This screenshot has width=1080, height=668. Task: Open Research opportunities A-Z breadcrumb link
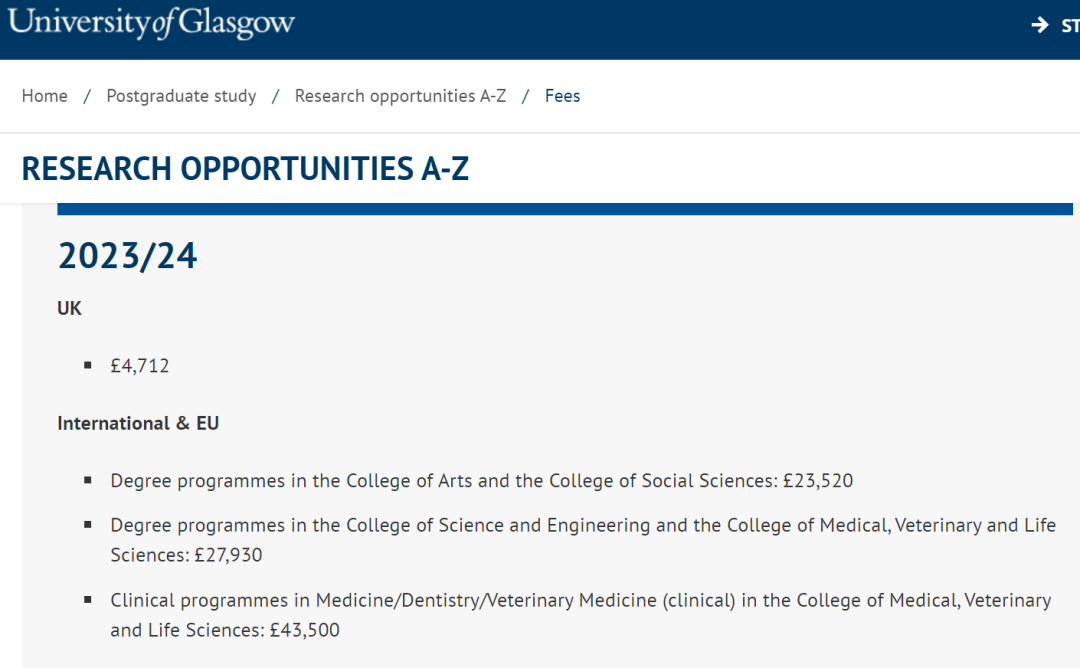tap(400, 96)
